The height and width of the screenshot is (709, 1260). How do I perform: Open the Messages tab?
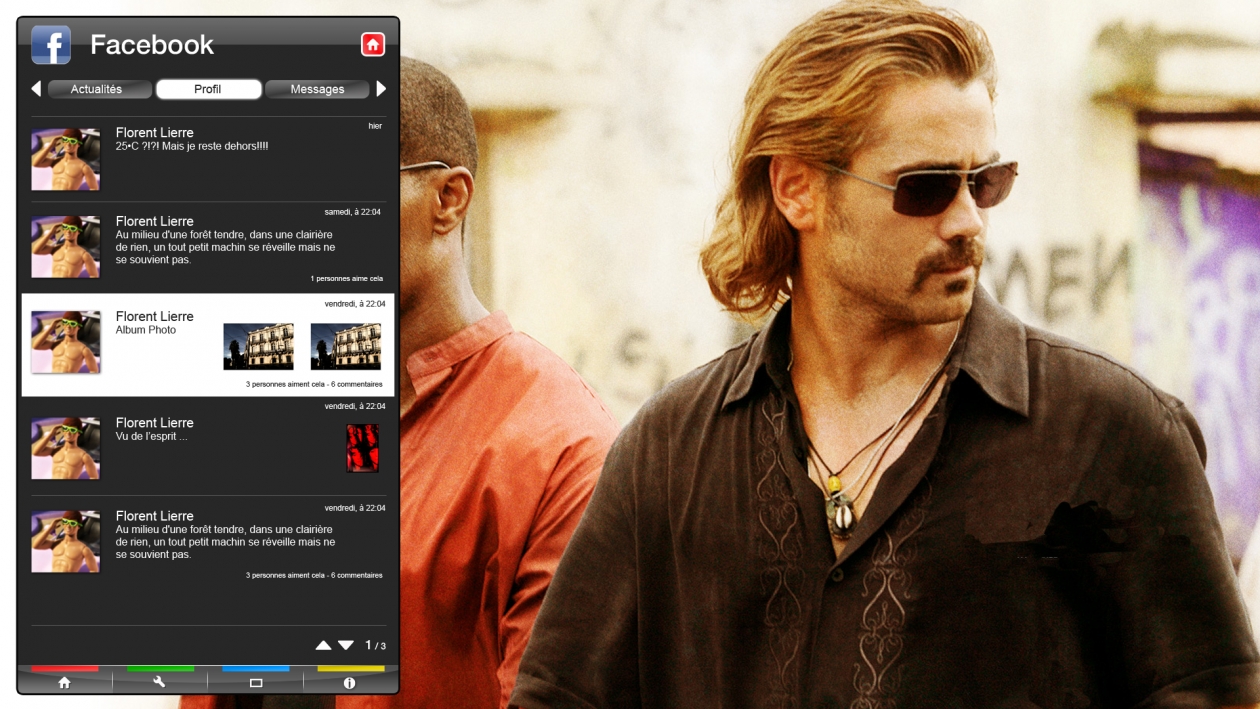point(317,89)
